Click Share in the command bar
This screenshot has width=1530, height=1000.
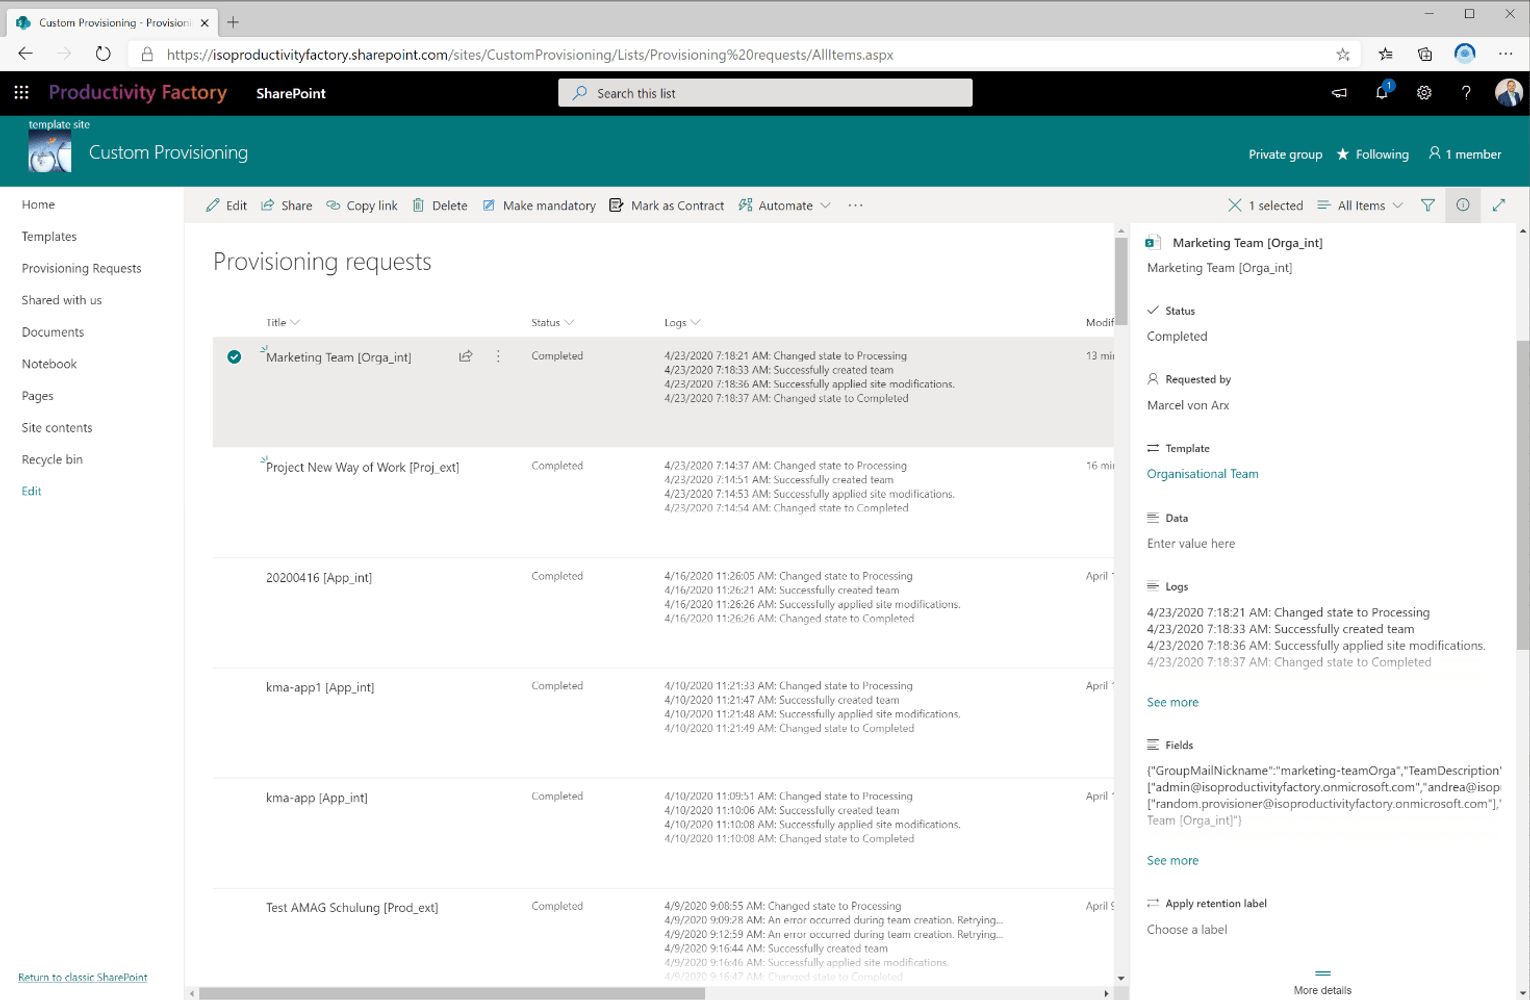coord(287,205)
